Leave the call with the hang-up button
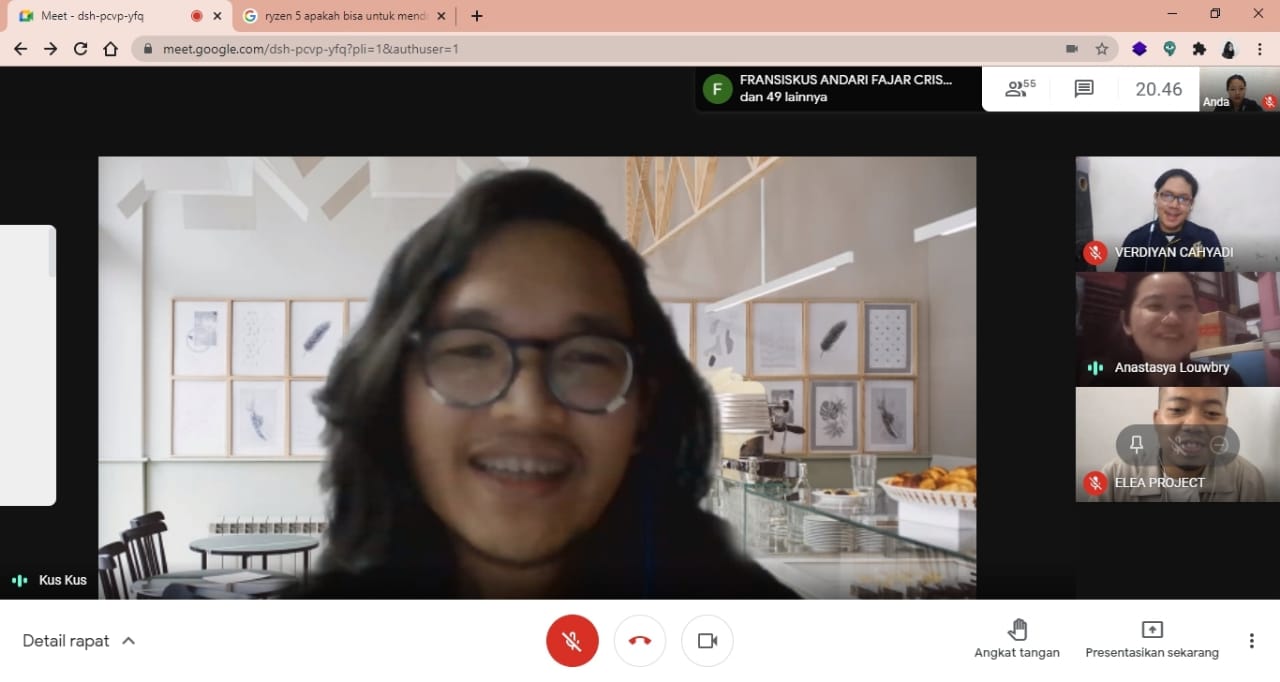1280x682 pixels. [x=640, y=641]
